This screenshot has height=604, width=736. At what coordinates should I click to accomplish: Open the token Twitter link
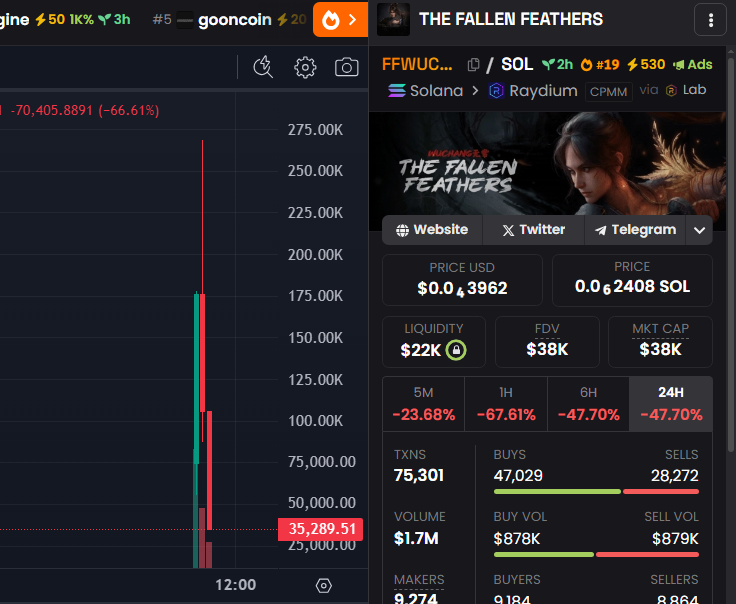click(x=534, y=229)
